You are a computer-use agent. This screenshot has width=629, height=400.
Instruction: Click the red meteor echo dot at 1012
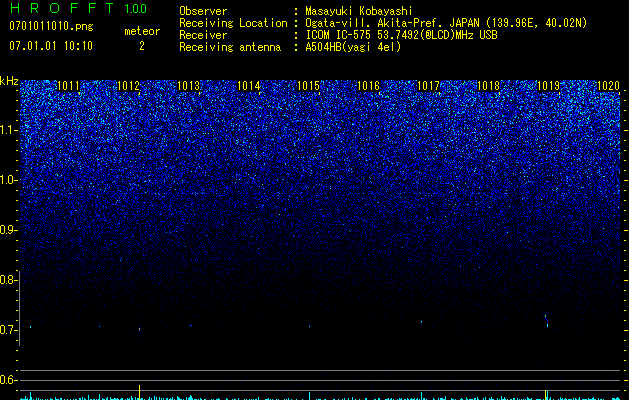tap(140, 329)
